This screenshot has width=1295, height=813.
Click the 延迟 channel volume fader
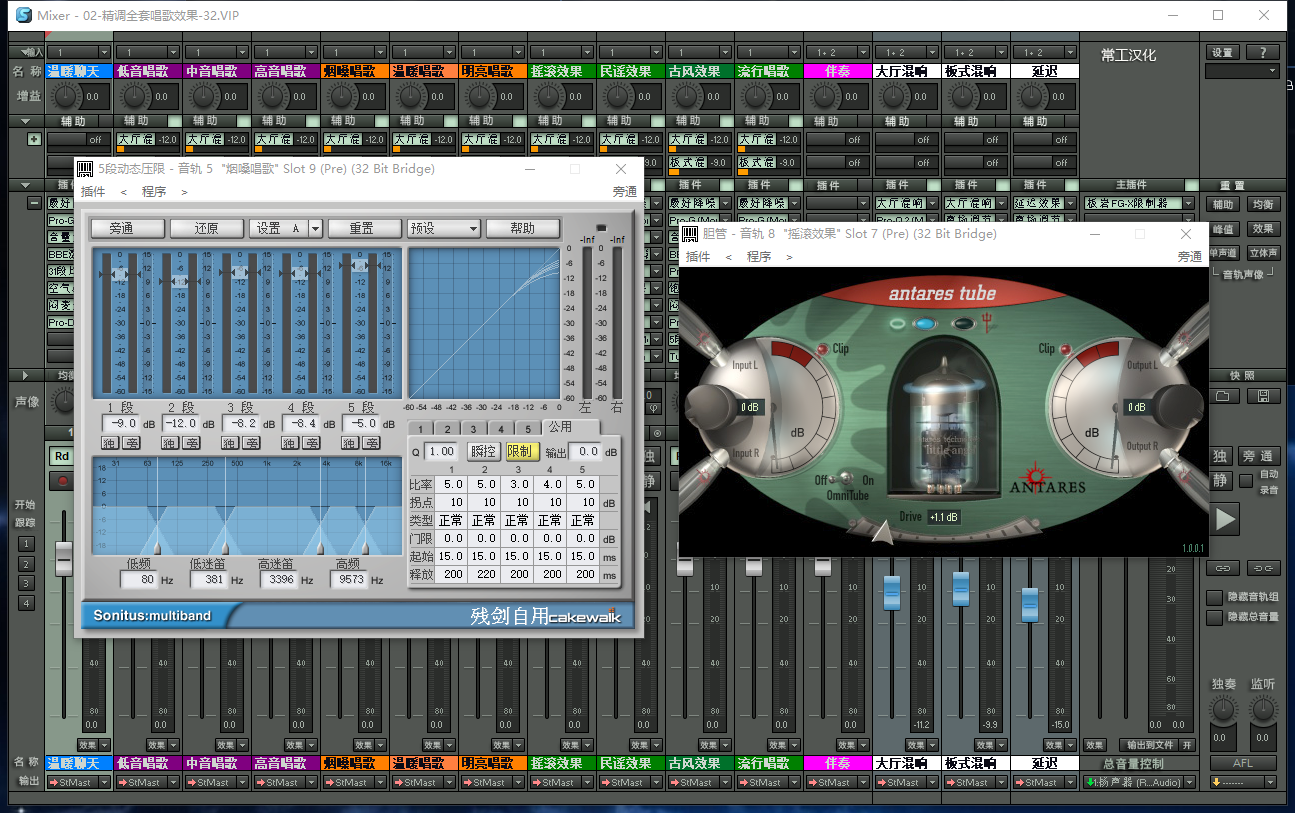(x=1030, y=604)
